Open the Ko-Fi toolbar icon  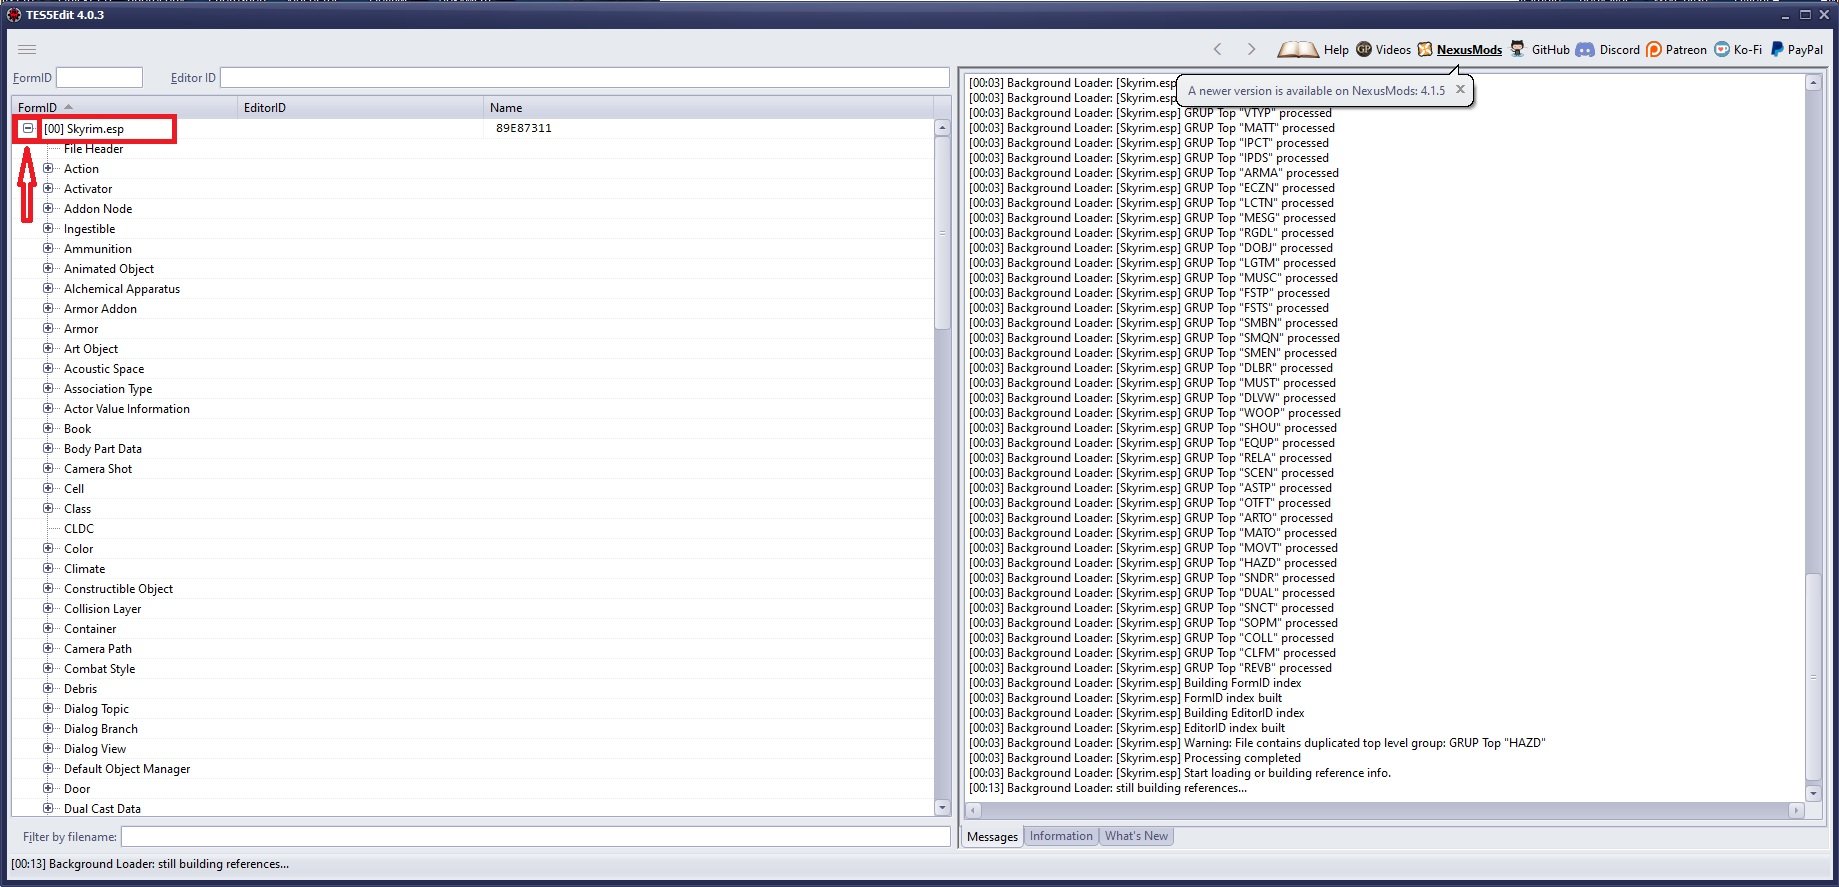pyautogui.click(x=1722, y=49)
